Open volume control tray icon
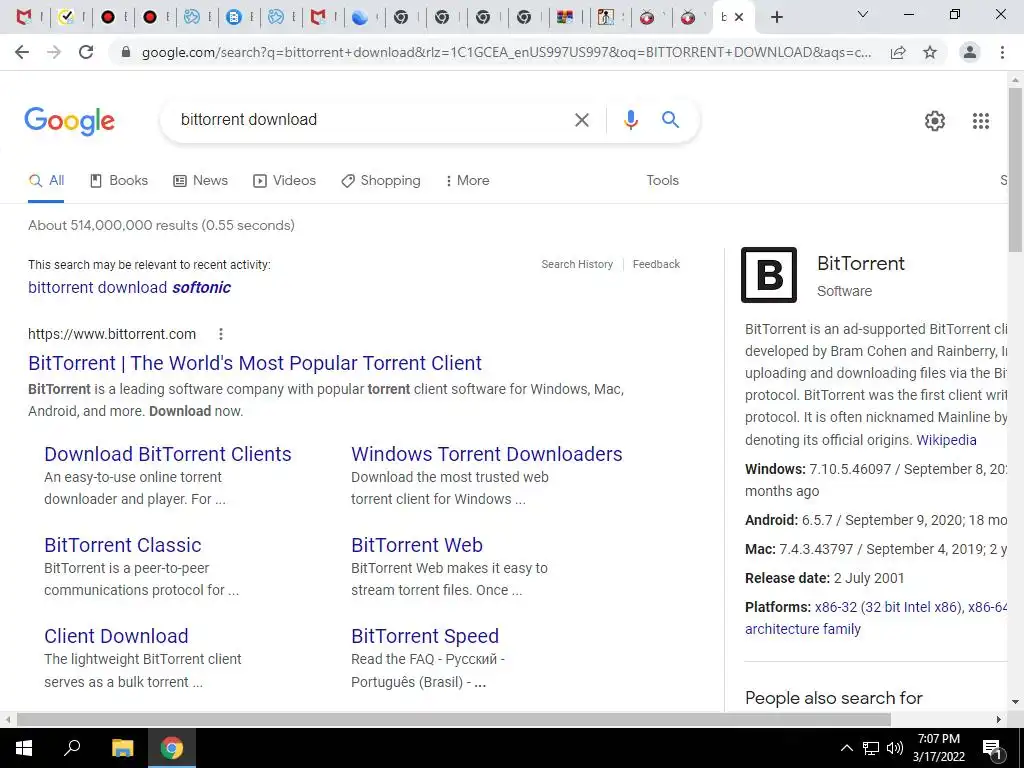1024x768 pixels. 895,748
